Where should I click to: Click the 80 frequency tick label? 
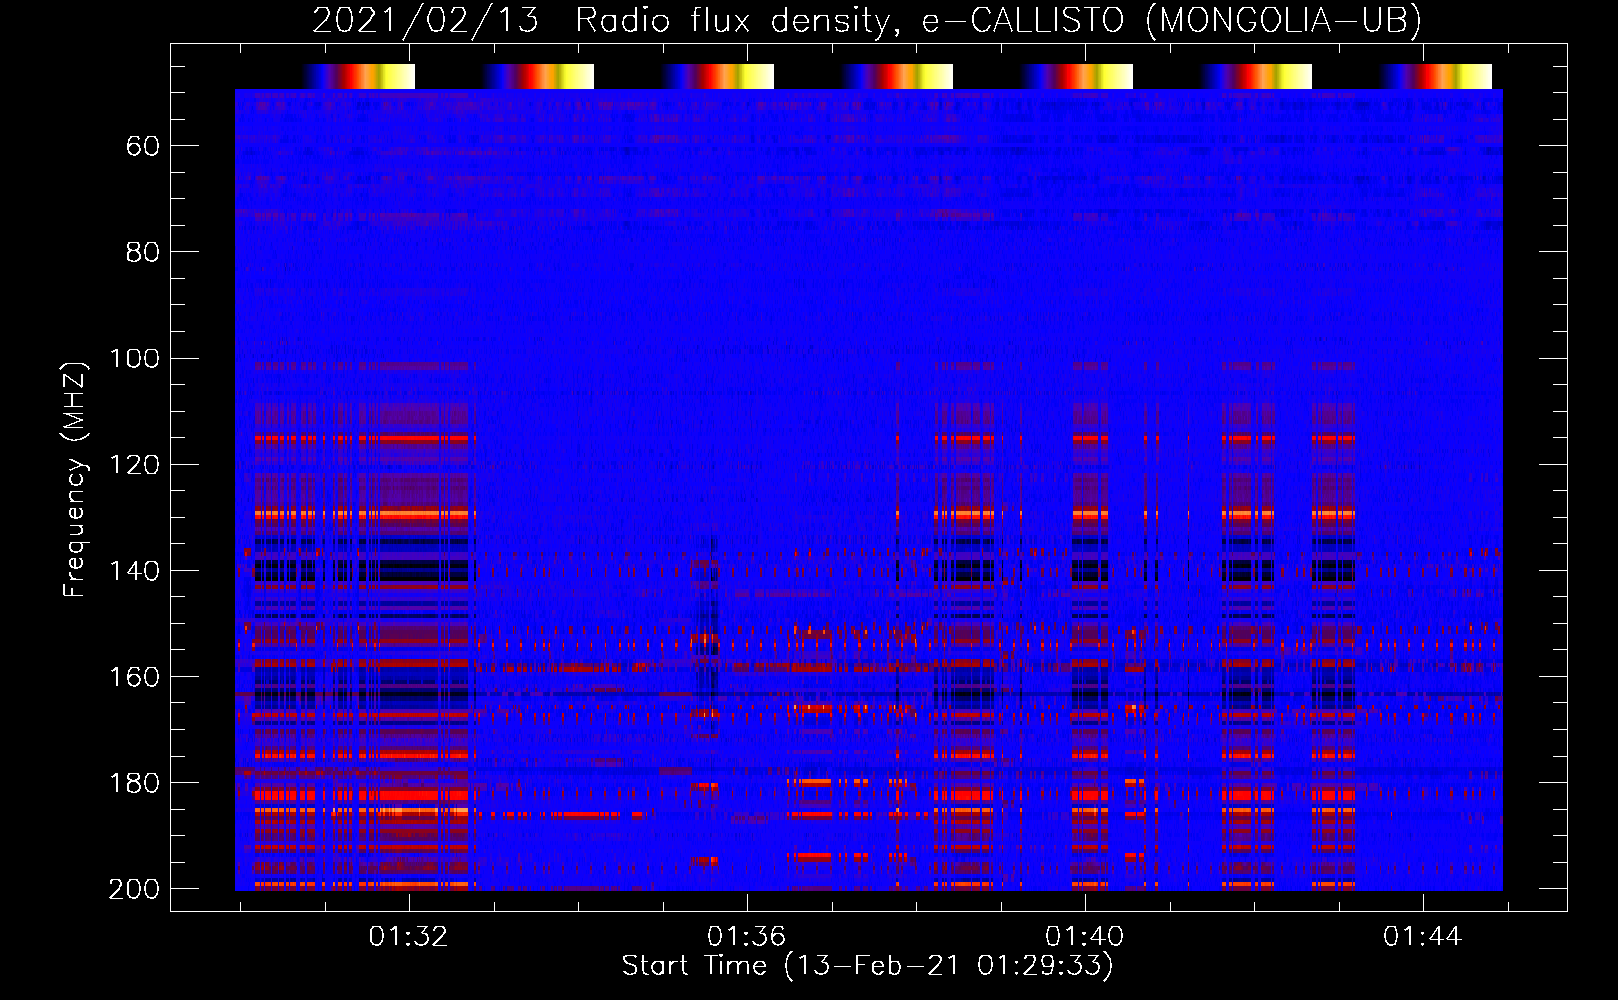[x=143, y=253]
